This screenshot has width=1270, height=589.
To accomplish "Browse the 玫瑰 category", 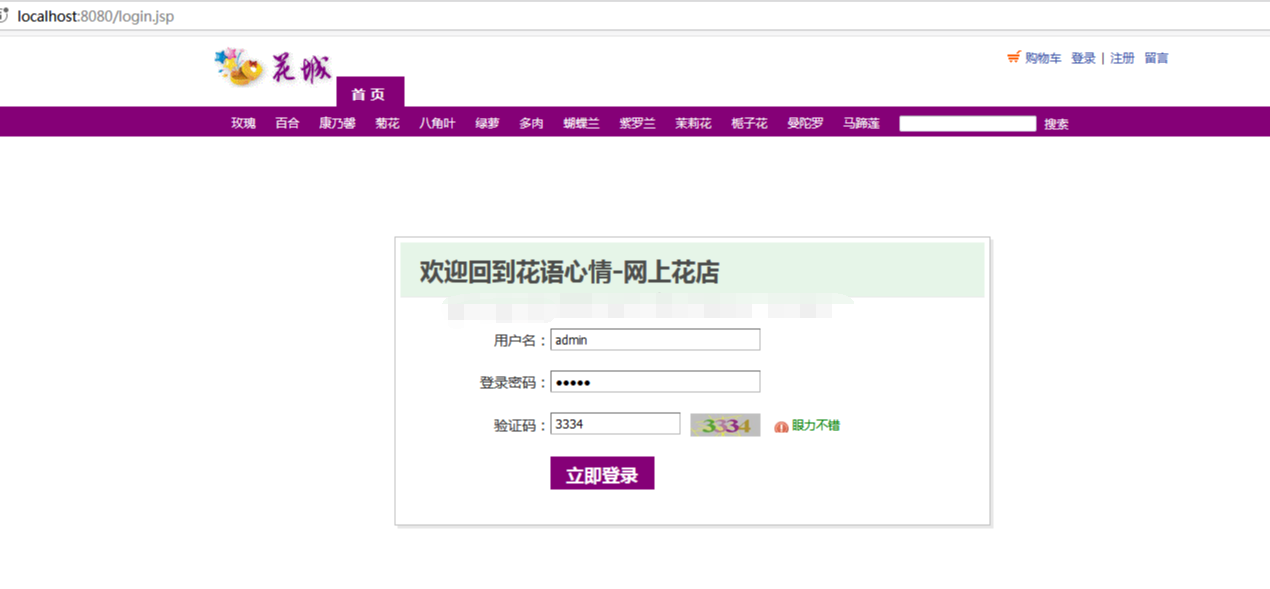I will pyautogui.click(x=243, y=124).
